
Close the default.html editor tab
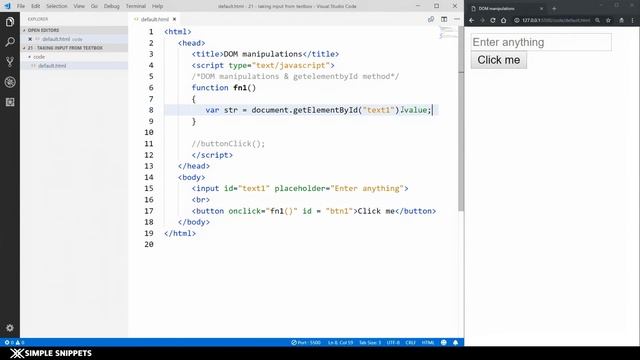coord(174,19)
